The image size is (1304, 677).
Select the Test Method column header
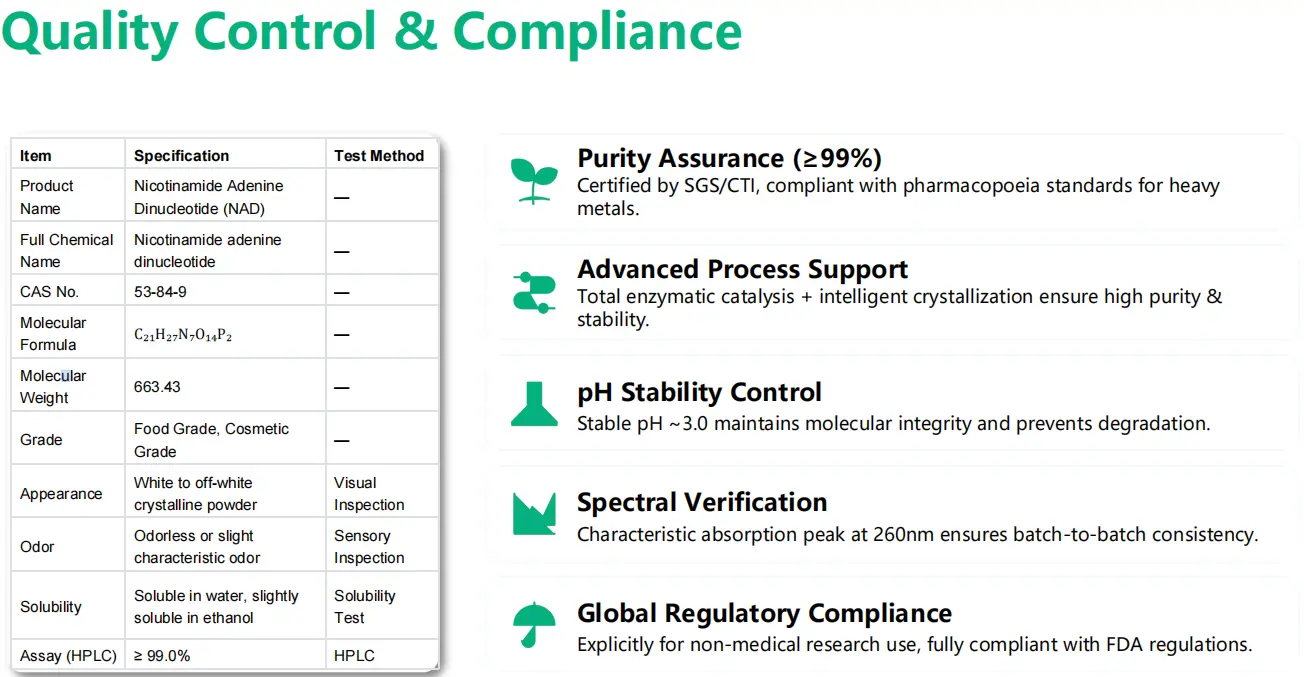tap(379, 156)
